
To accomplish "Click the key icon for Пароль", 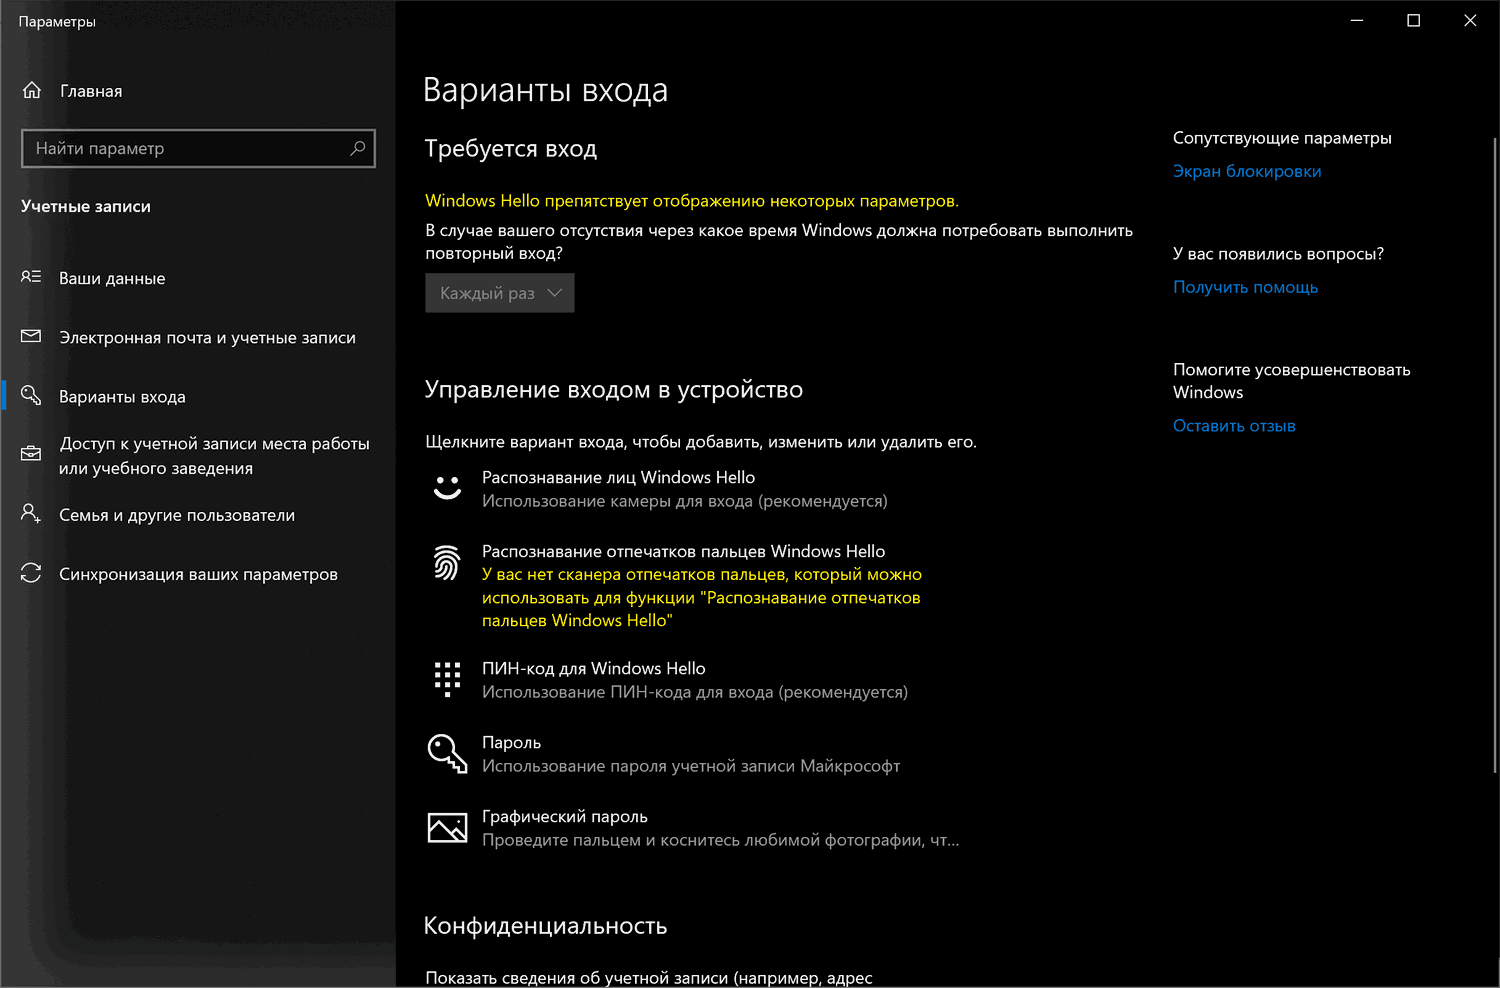I will coord(447,753).
